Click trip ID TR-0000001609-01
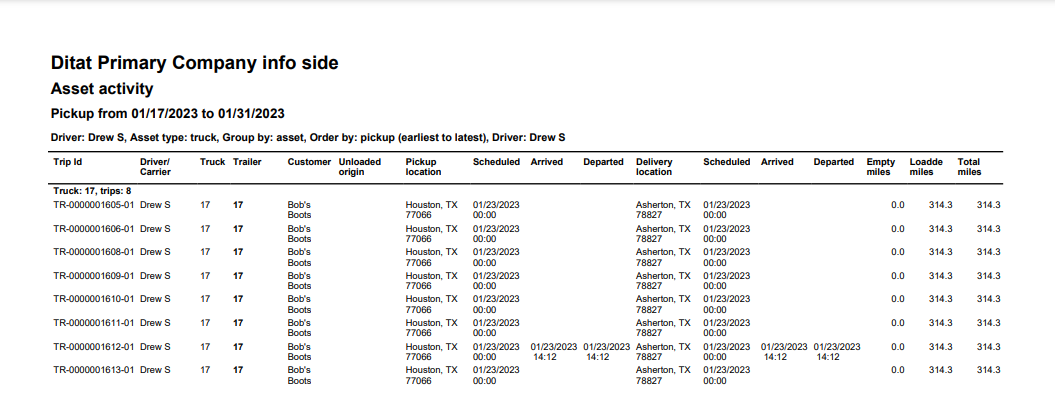The height and width of the screenshot is (420, 1055). point(93,276)
